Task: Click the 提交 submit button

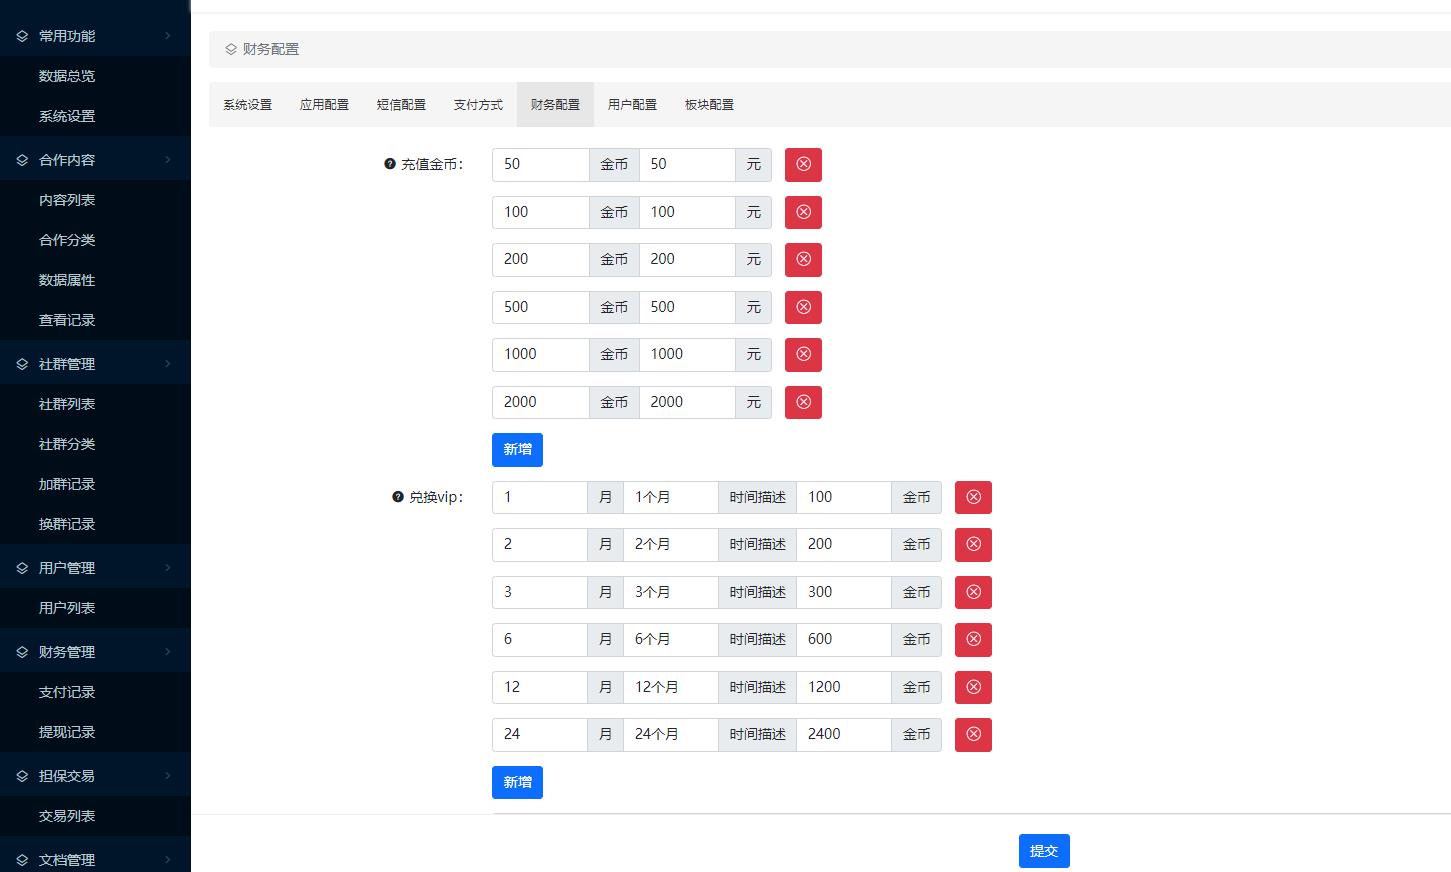Action: pos(1044,851)
